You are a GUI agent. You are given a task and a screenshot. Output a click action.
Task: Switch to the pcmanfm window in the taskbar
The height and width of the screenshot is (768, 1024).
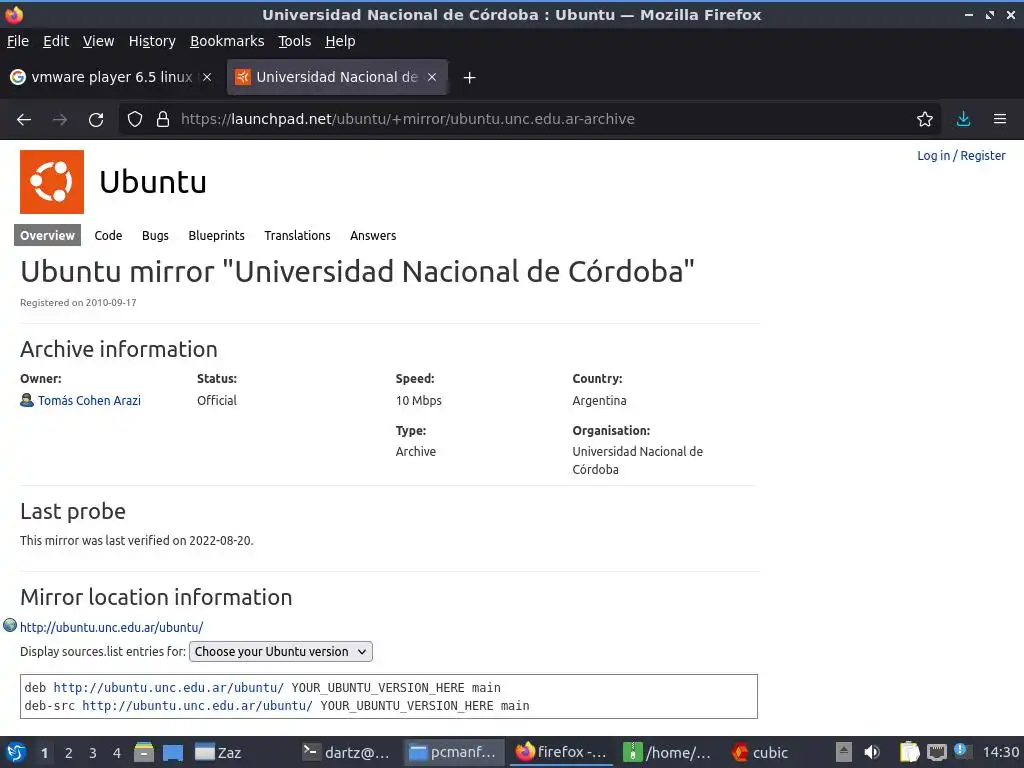pyautogui.click(x=453, y=752)
